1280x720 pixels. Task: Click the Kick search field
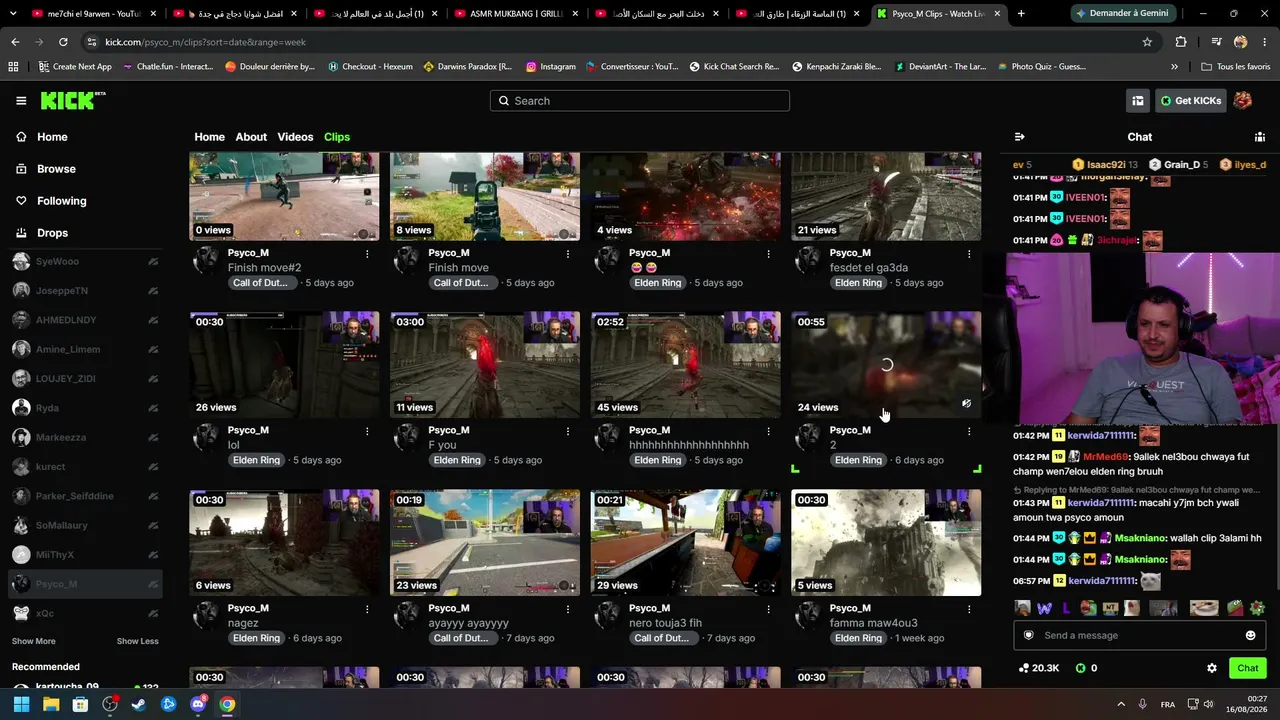640,101
